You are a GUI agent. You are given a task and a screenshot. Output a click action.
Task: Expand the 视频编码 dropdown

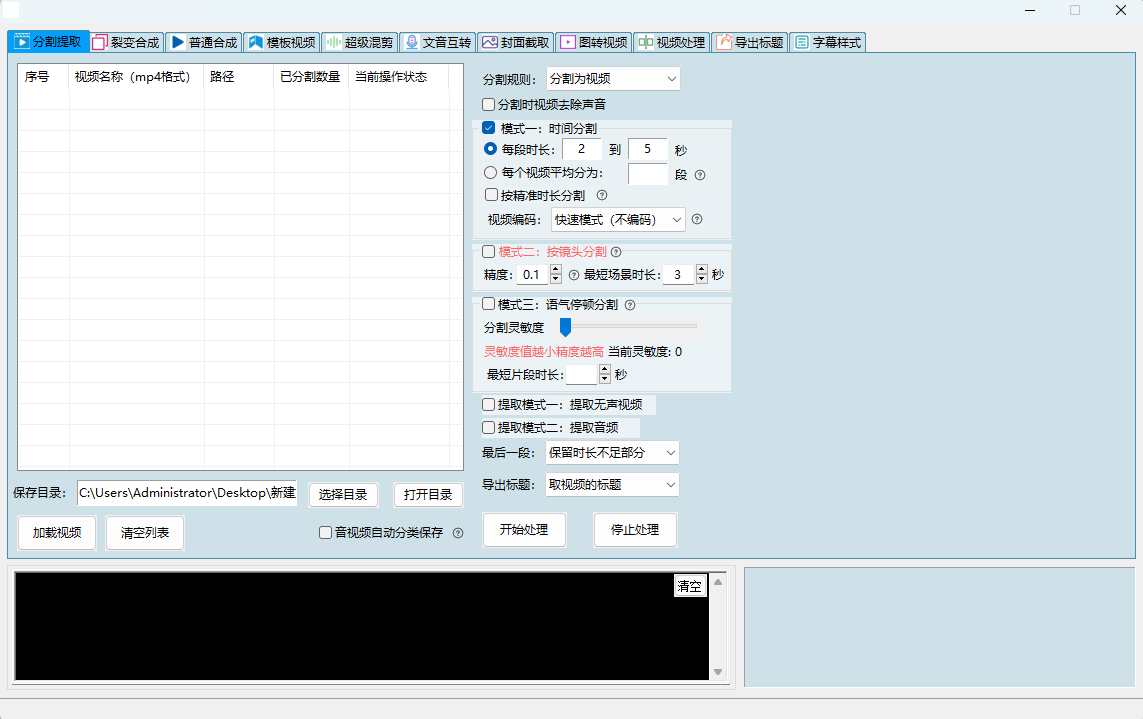click(x=618, y=220)
